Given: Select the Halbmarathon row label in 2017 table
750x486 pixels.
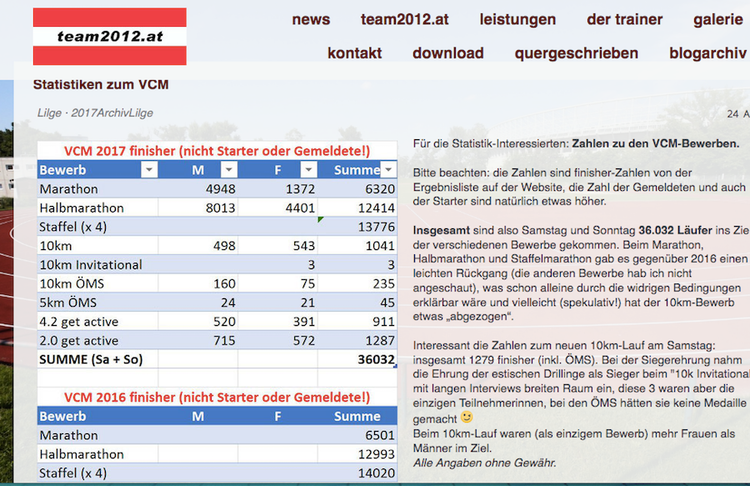Looking at the screenshot, I should (x=81, y=208).
